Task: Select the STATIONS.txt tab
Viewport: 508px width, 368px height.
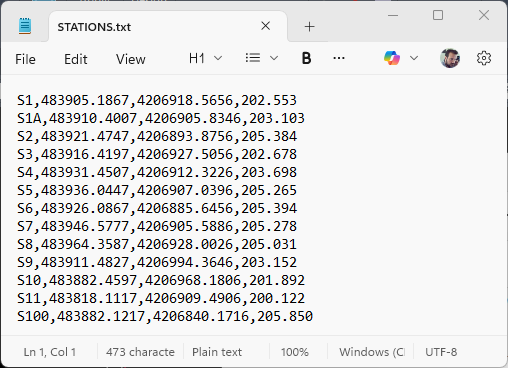Action: click(168, 27)
